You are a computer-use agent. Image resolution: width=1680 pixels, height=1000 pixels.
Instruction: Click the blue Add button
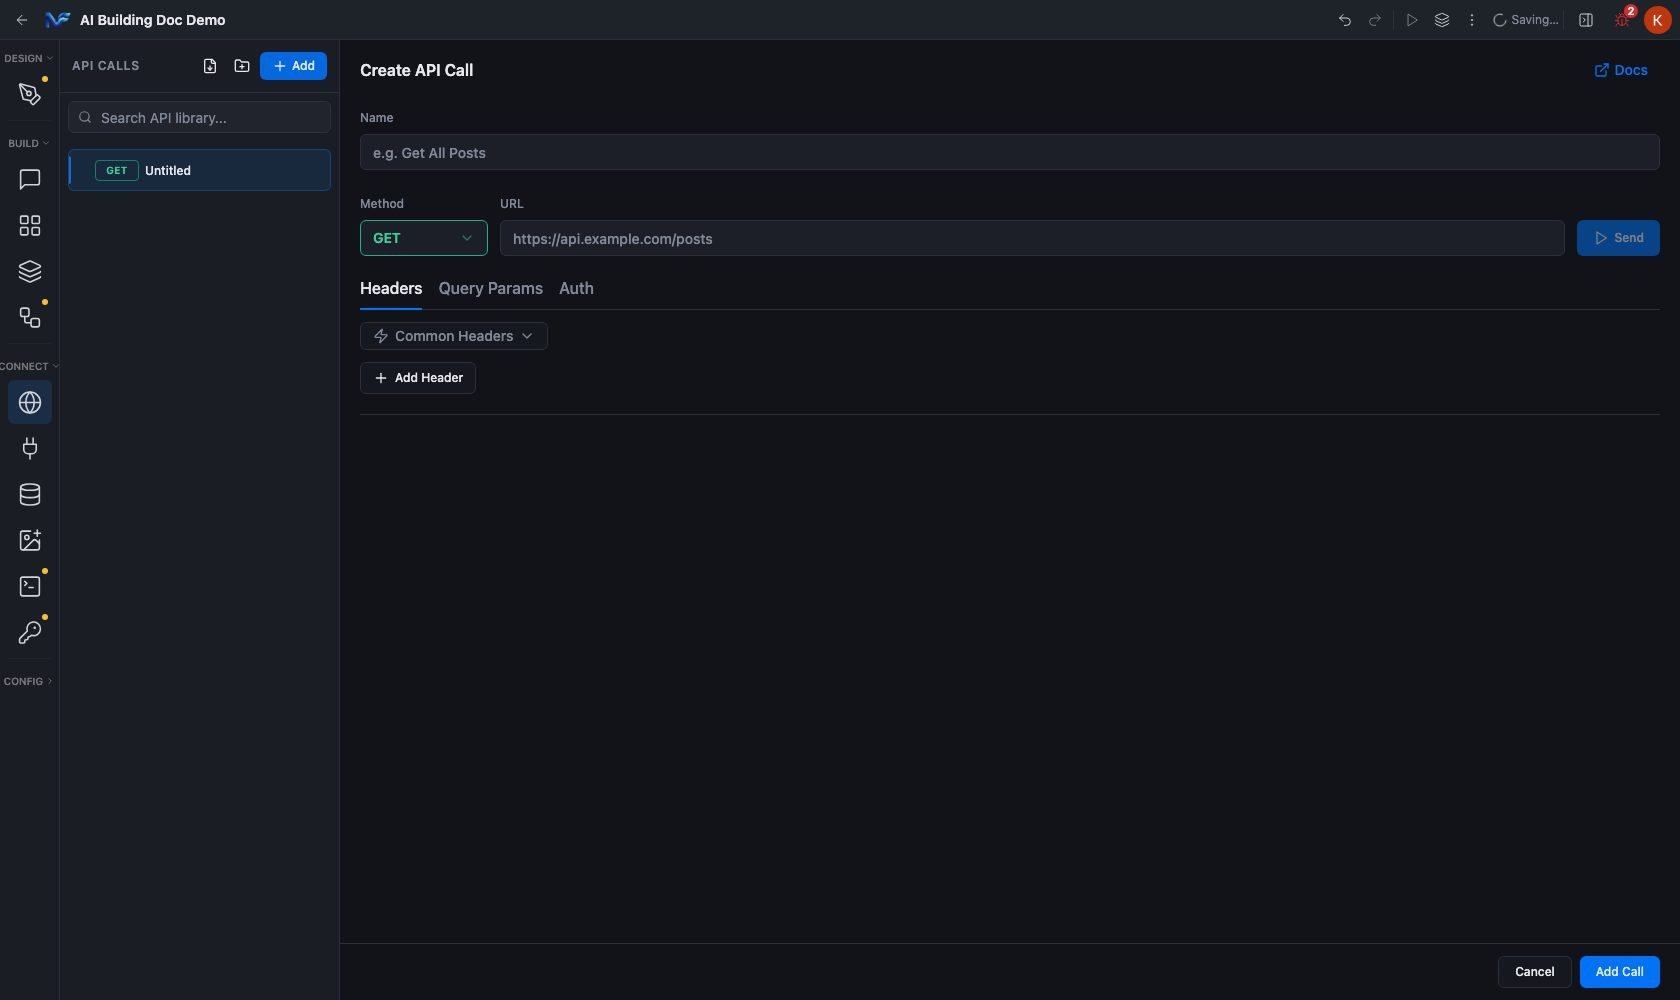[x=293, y=66]
